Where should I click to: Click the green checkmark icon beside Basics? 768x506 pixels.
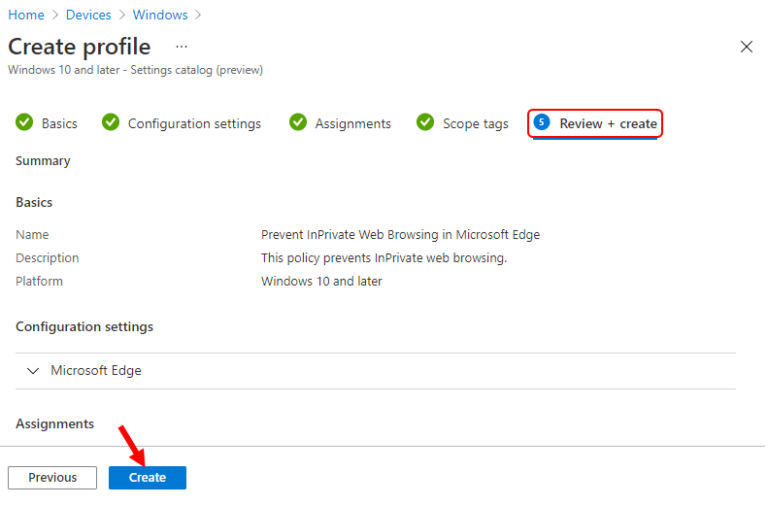24,123
